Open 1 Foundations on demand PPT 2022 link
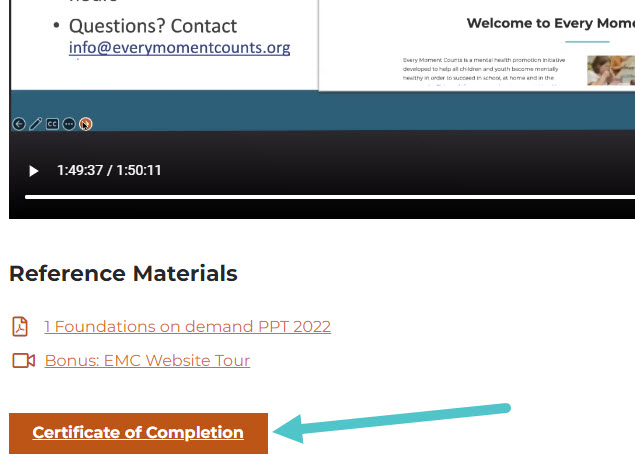This screenshot has height=465, width=635. tap(188, 326)
